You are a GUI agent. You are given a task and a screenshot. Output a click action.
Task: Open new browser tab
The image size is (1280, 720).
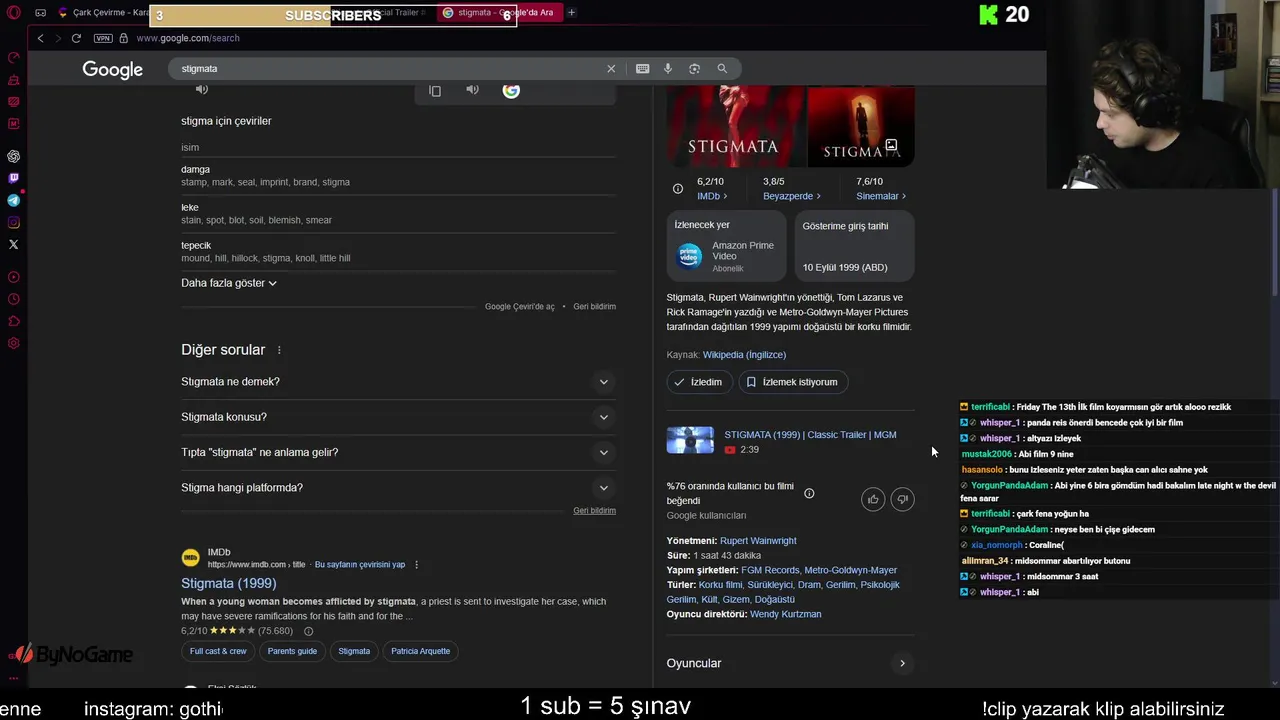click(x=571, y=13)
